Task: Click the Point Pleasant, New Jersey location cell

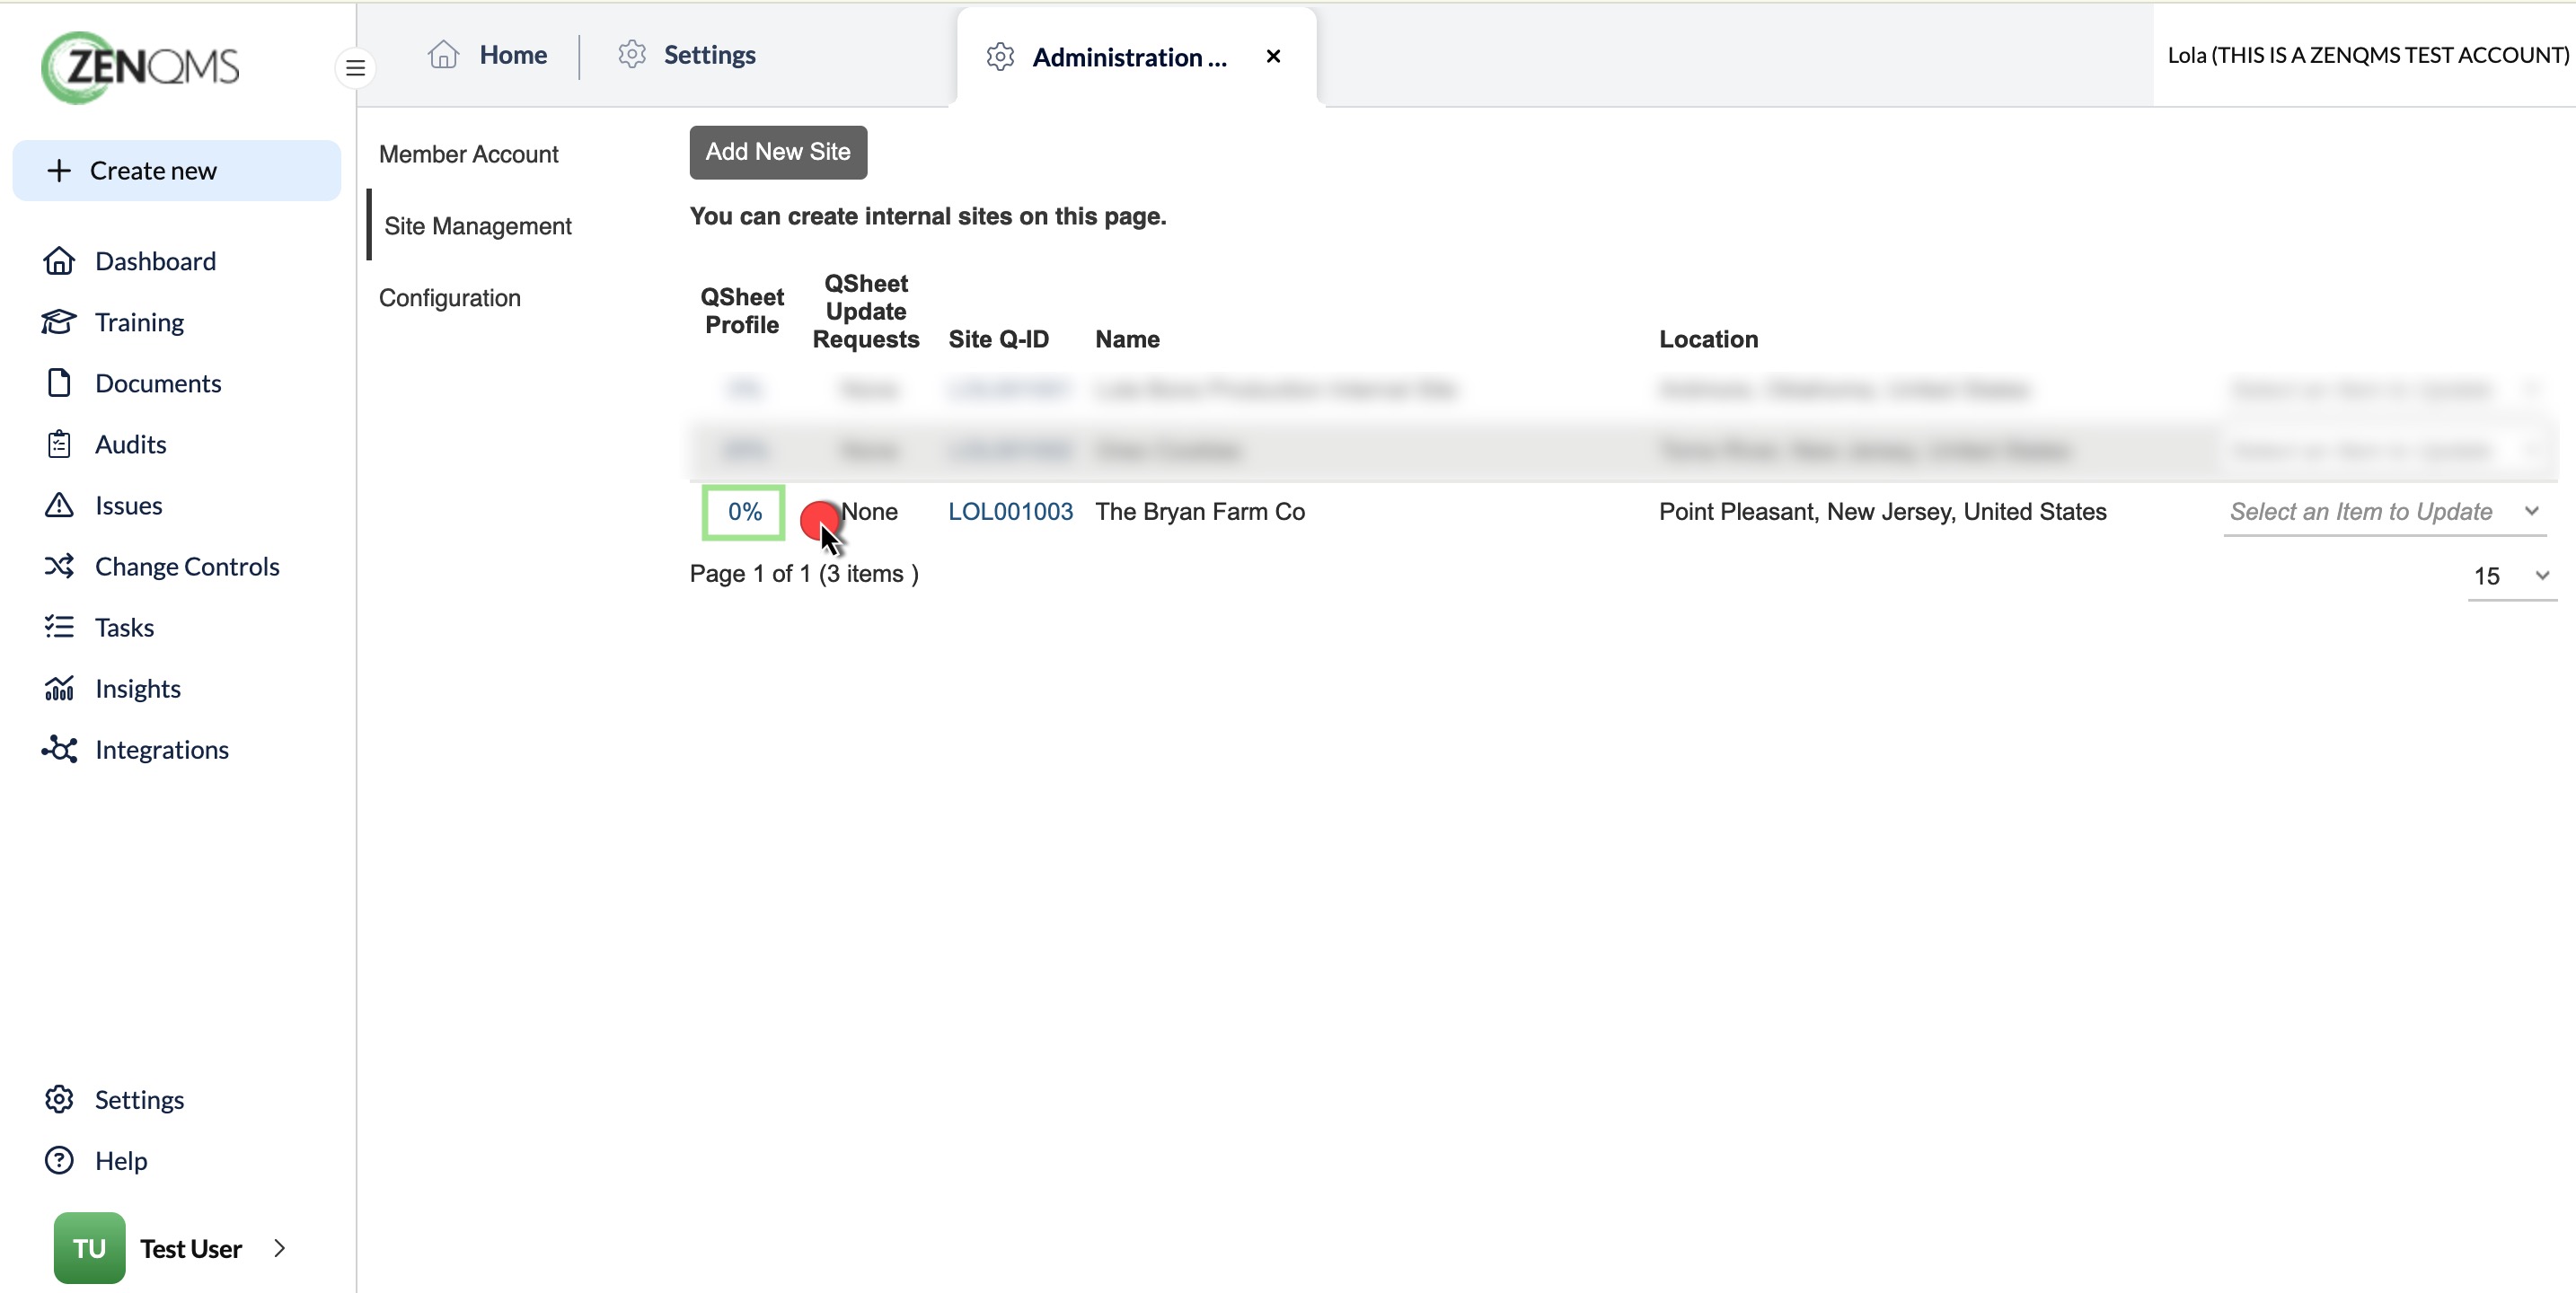Action: (1882, 511)
